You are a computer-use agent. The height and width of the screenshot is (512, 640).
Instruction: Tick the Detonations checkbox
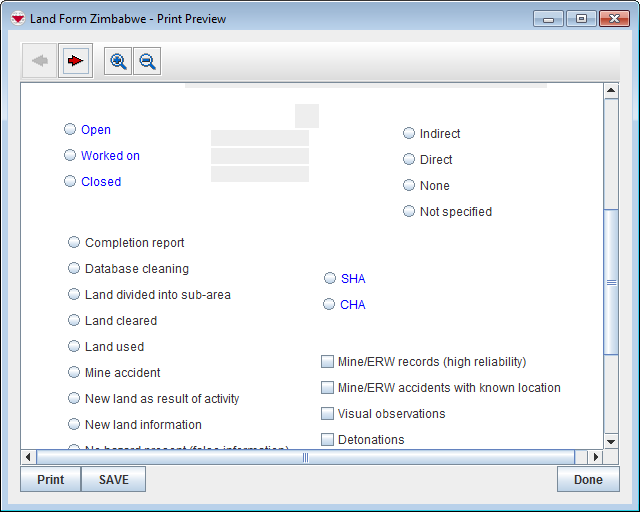coord(327,439)
